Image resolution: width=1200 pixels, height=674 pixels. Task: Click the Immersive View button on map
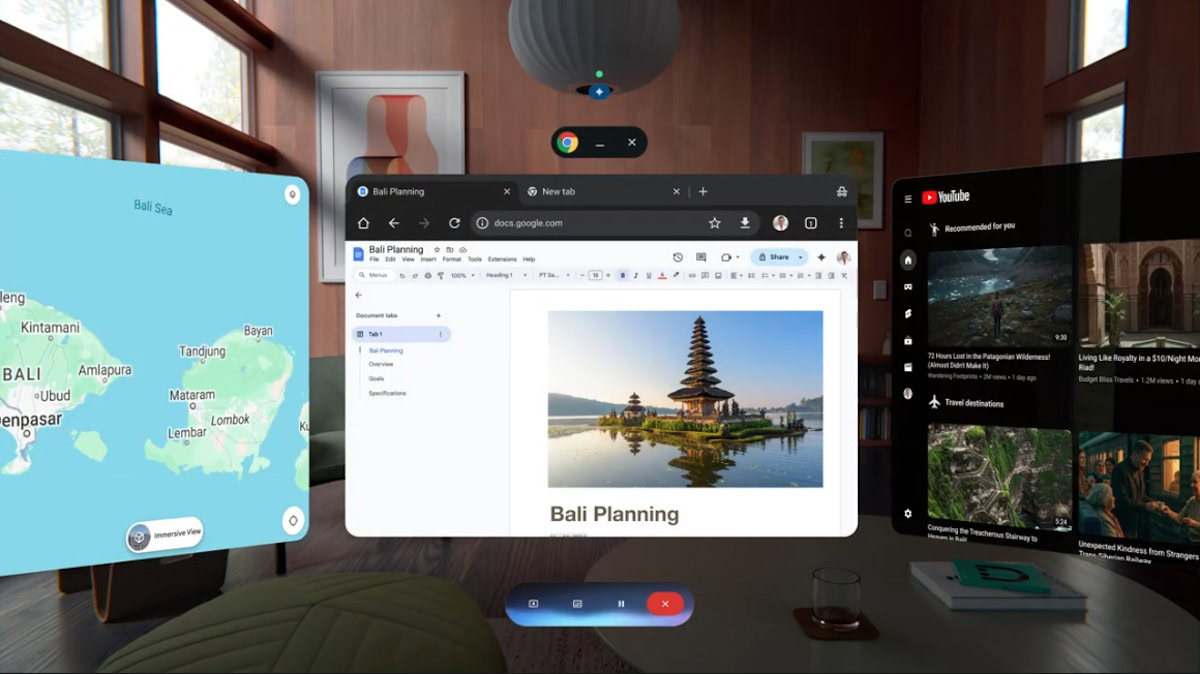166,535
